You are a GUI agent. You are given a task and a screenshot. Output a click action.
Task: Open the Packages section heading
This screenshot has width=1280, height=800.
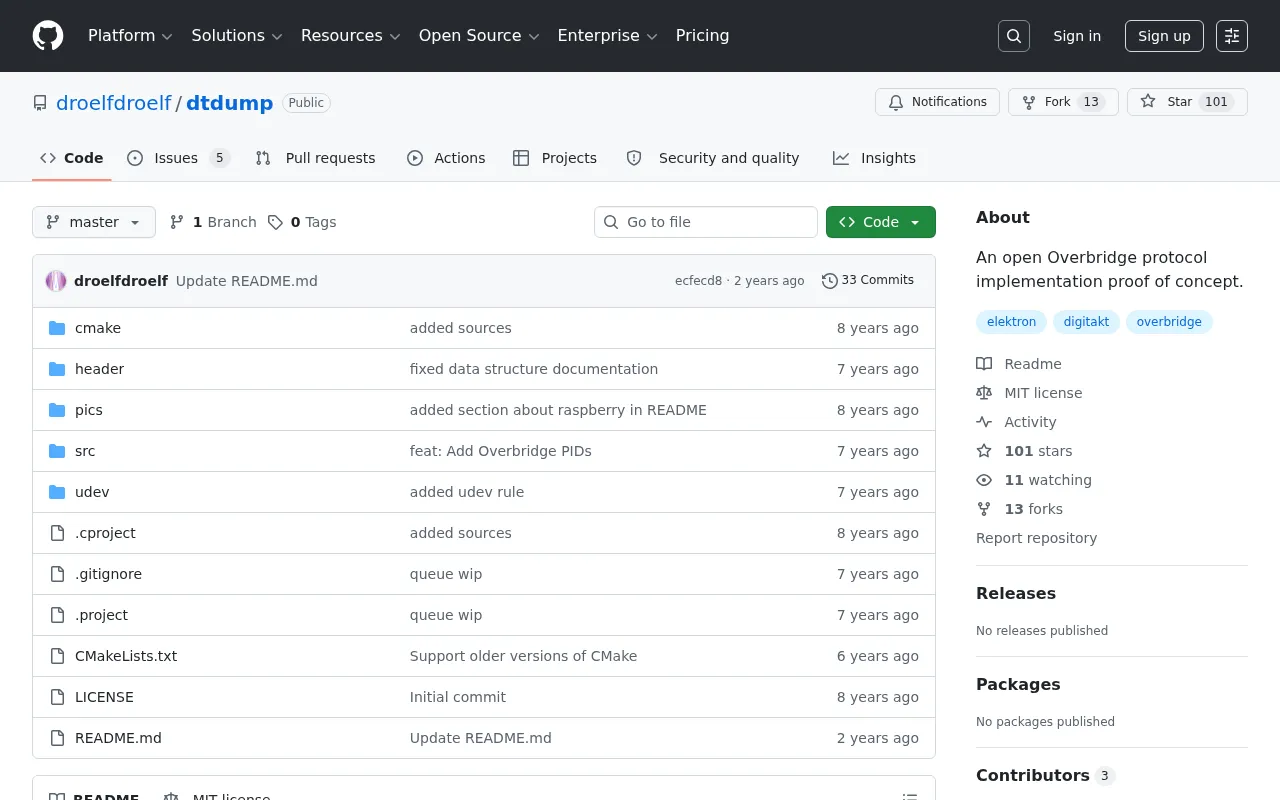[1018, 684]
